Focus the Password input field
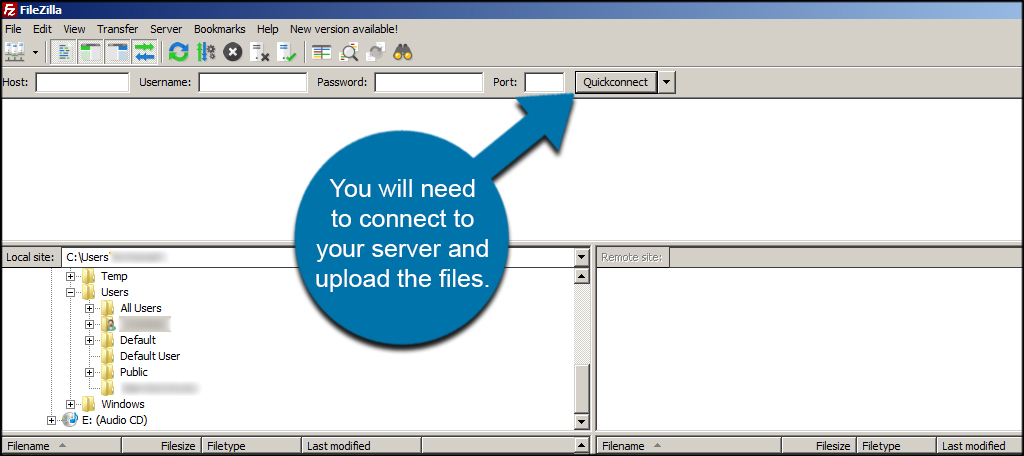Image resolution: width=1024 pixels, height=456 pixels. click(x=428, y=82)
